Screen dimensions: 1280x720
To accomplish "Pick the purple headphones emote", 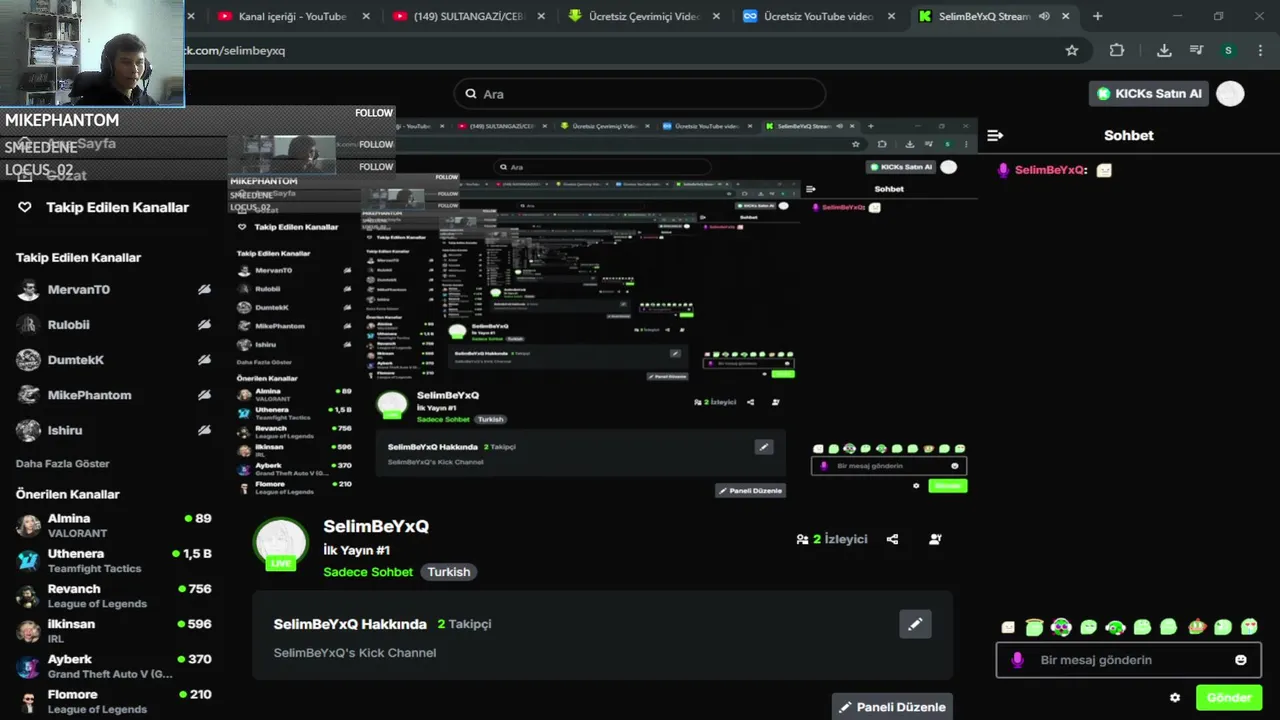I will 1061,627.
